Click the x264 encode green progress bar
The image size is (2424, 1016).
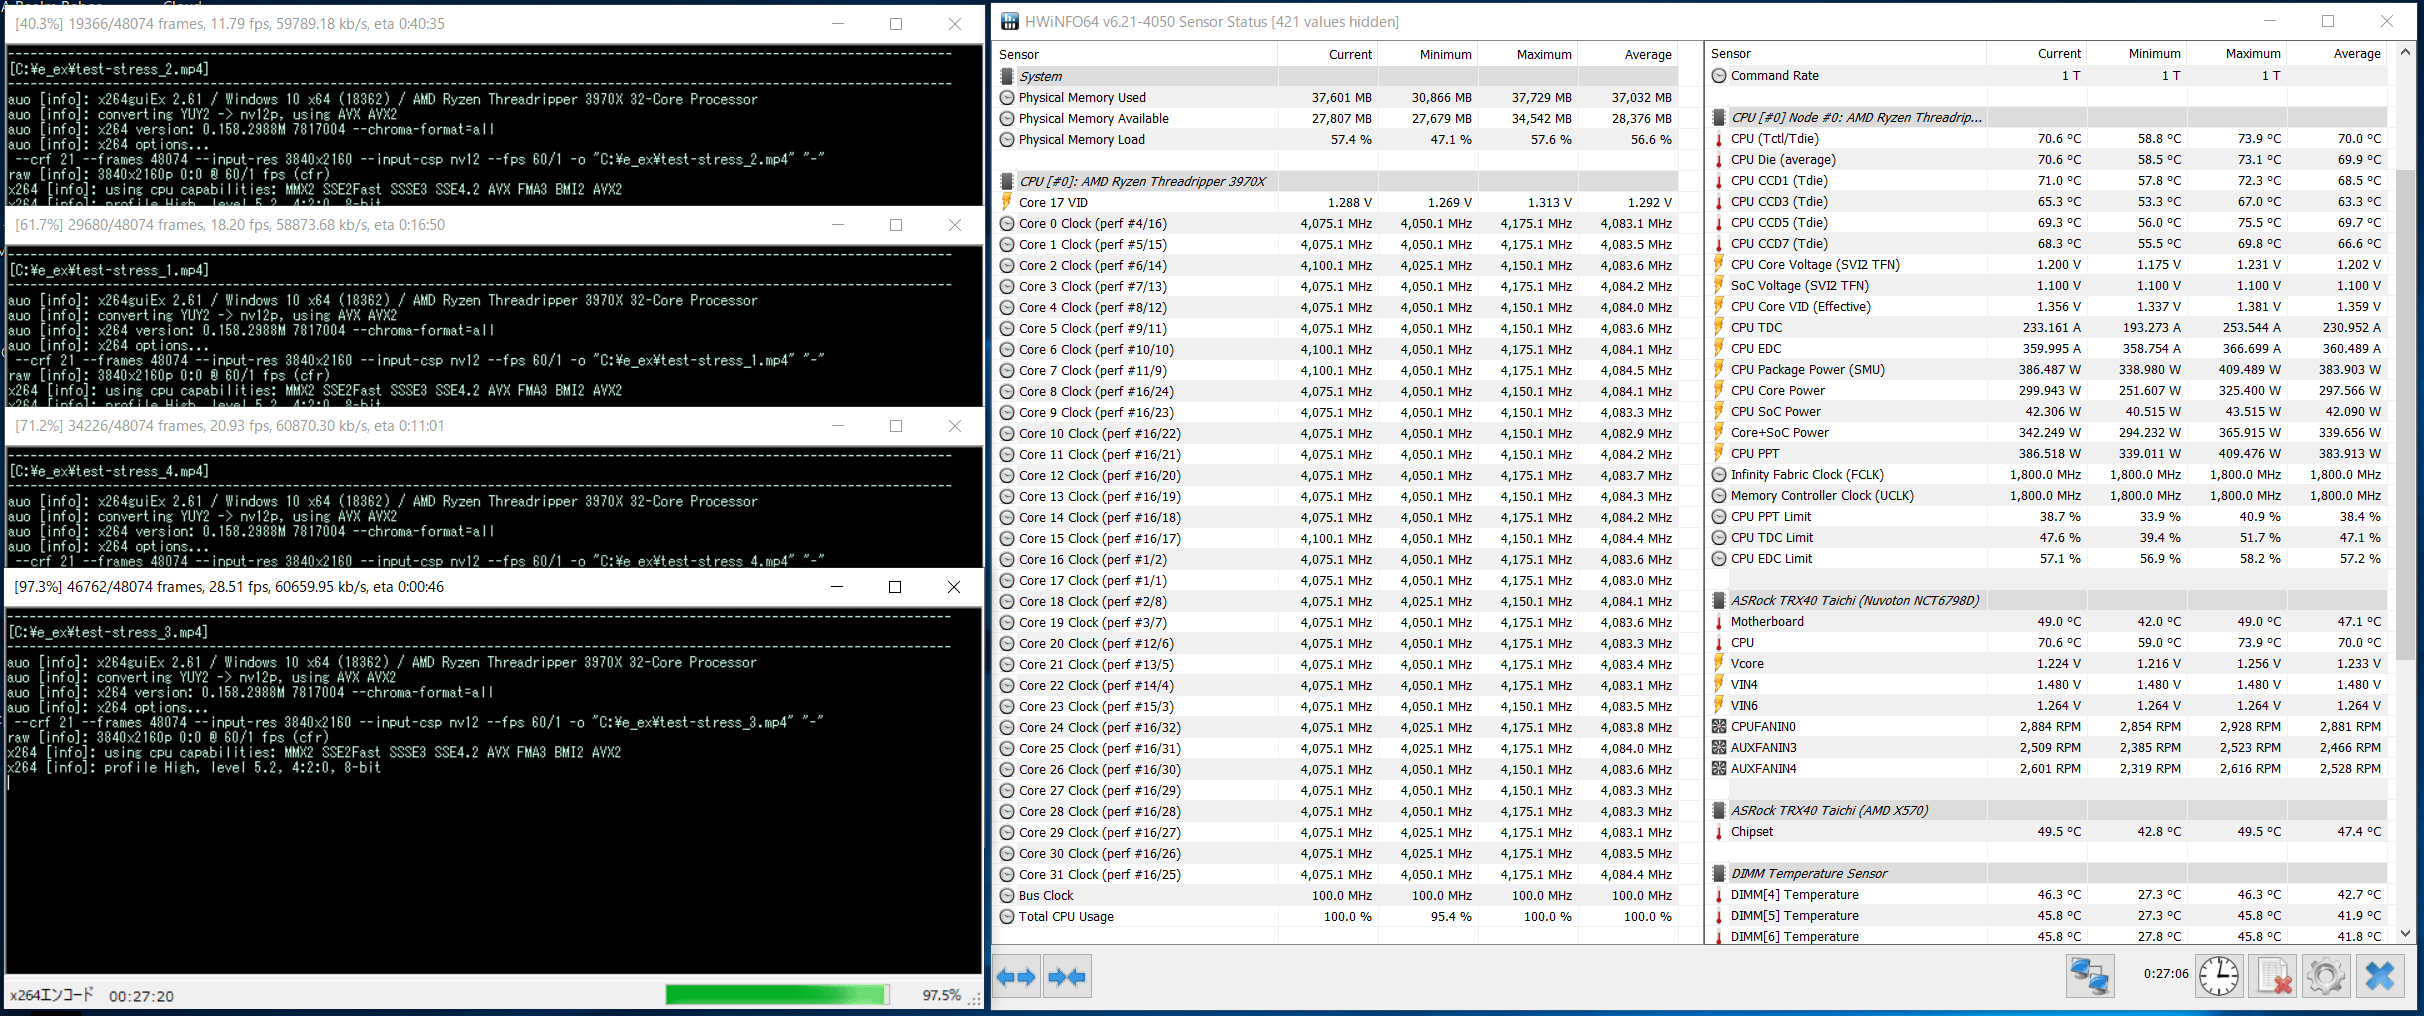(777, 994)
